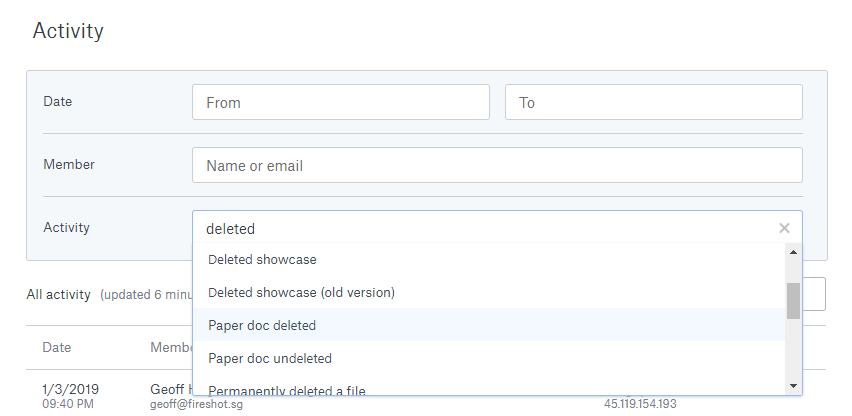Click the 'All activity' label
852x416 pixels.
click(x=58, y=295)
